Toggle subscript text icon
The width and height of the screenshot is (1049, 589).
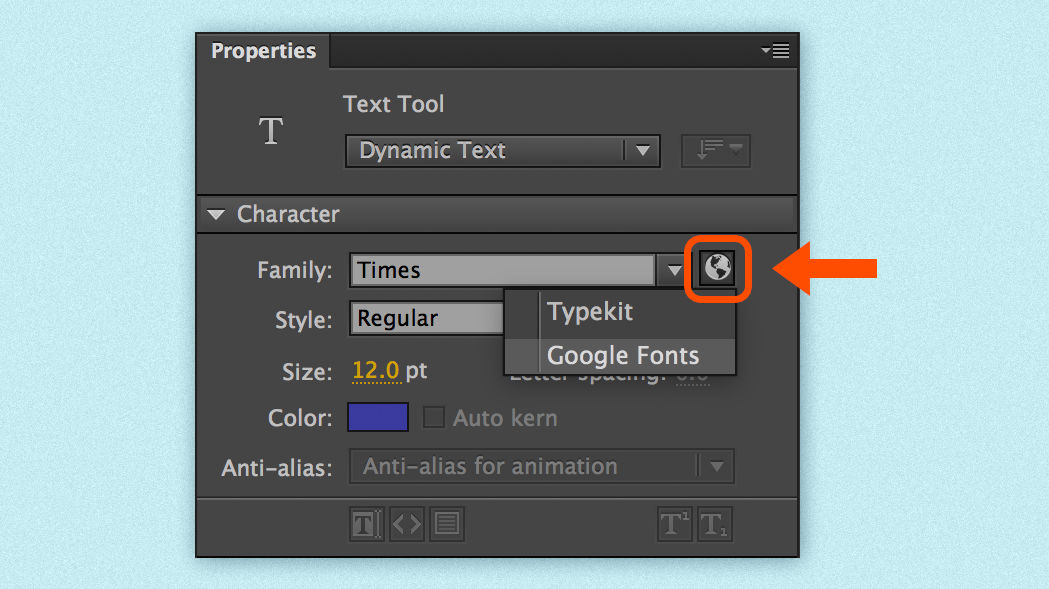(x=711, y=524)
